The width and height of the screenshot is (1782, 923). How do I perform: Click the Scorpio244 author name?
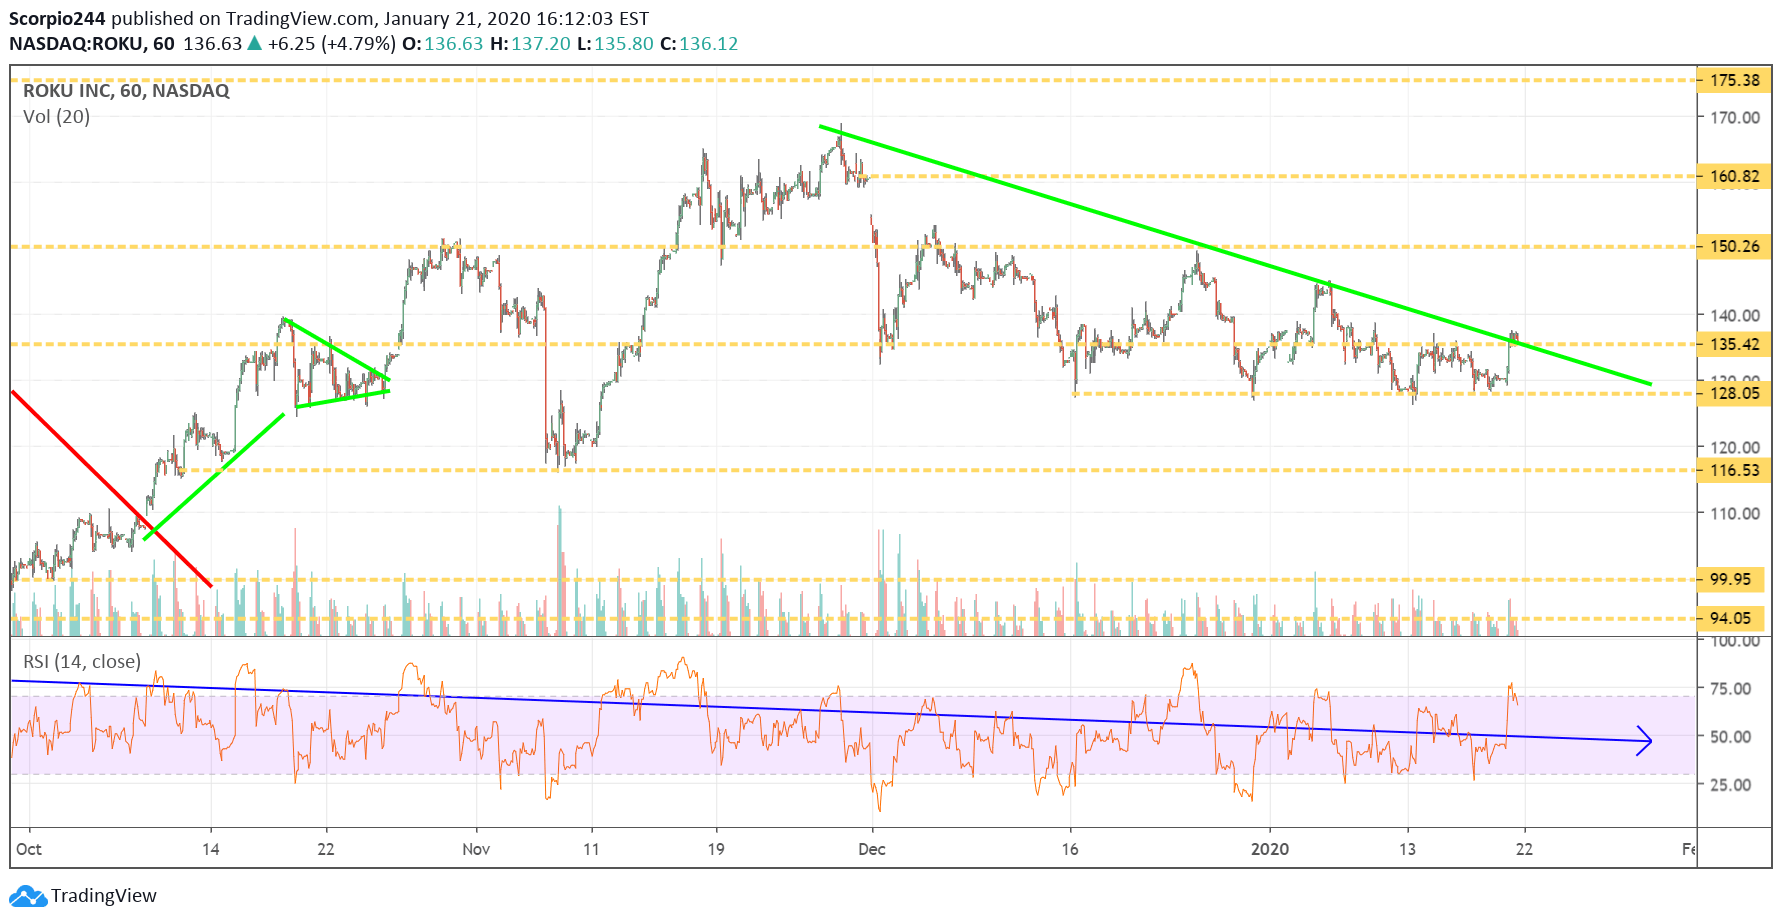point(57,19)
